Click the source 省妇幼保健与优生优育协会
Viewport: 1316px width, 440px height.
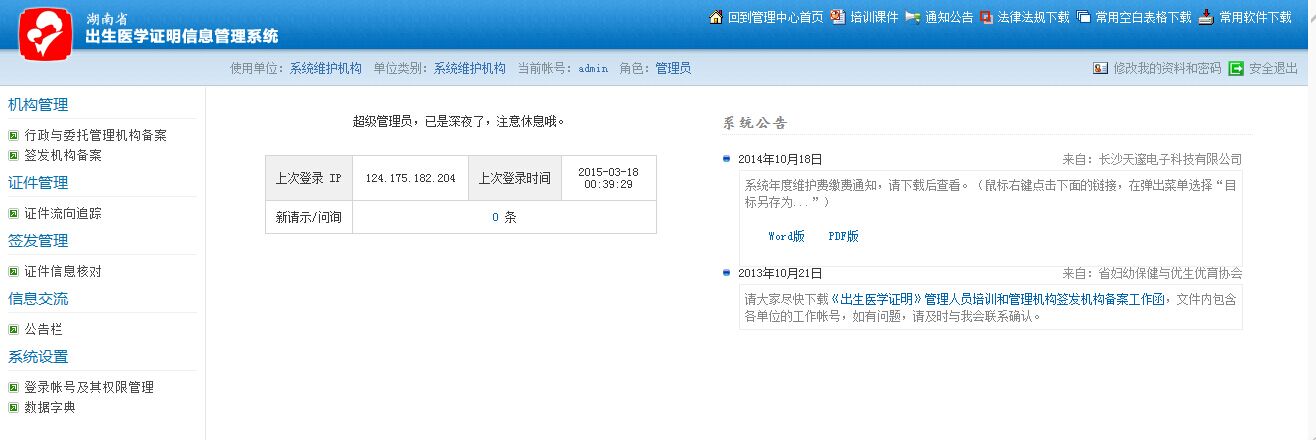click(x=1170, y=273)
